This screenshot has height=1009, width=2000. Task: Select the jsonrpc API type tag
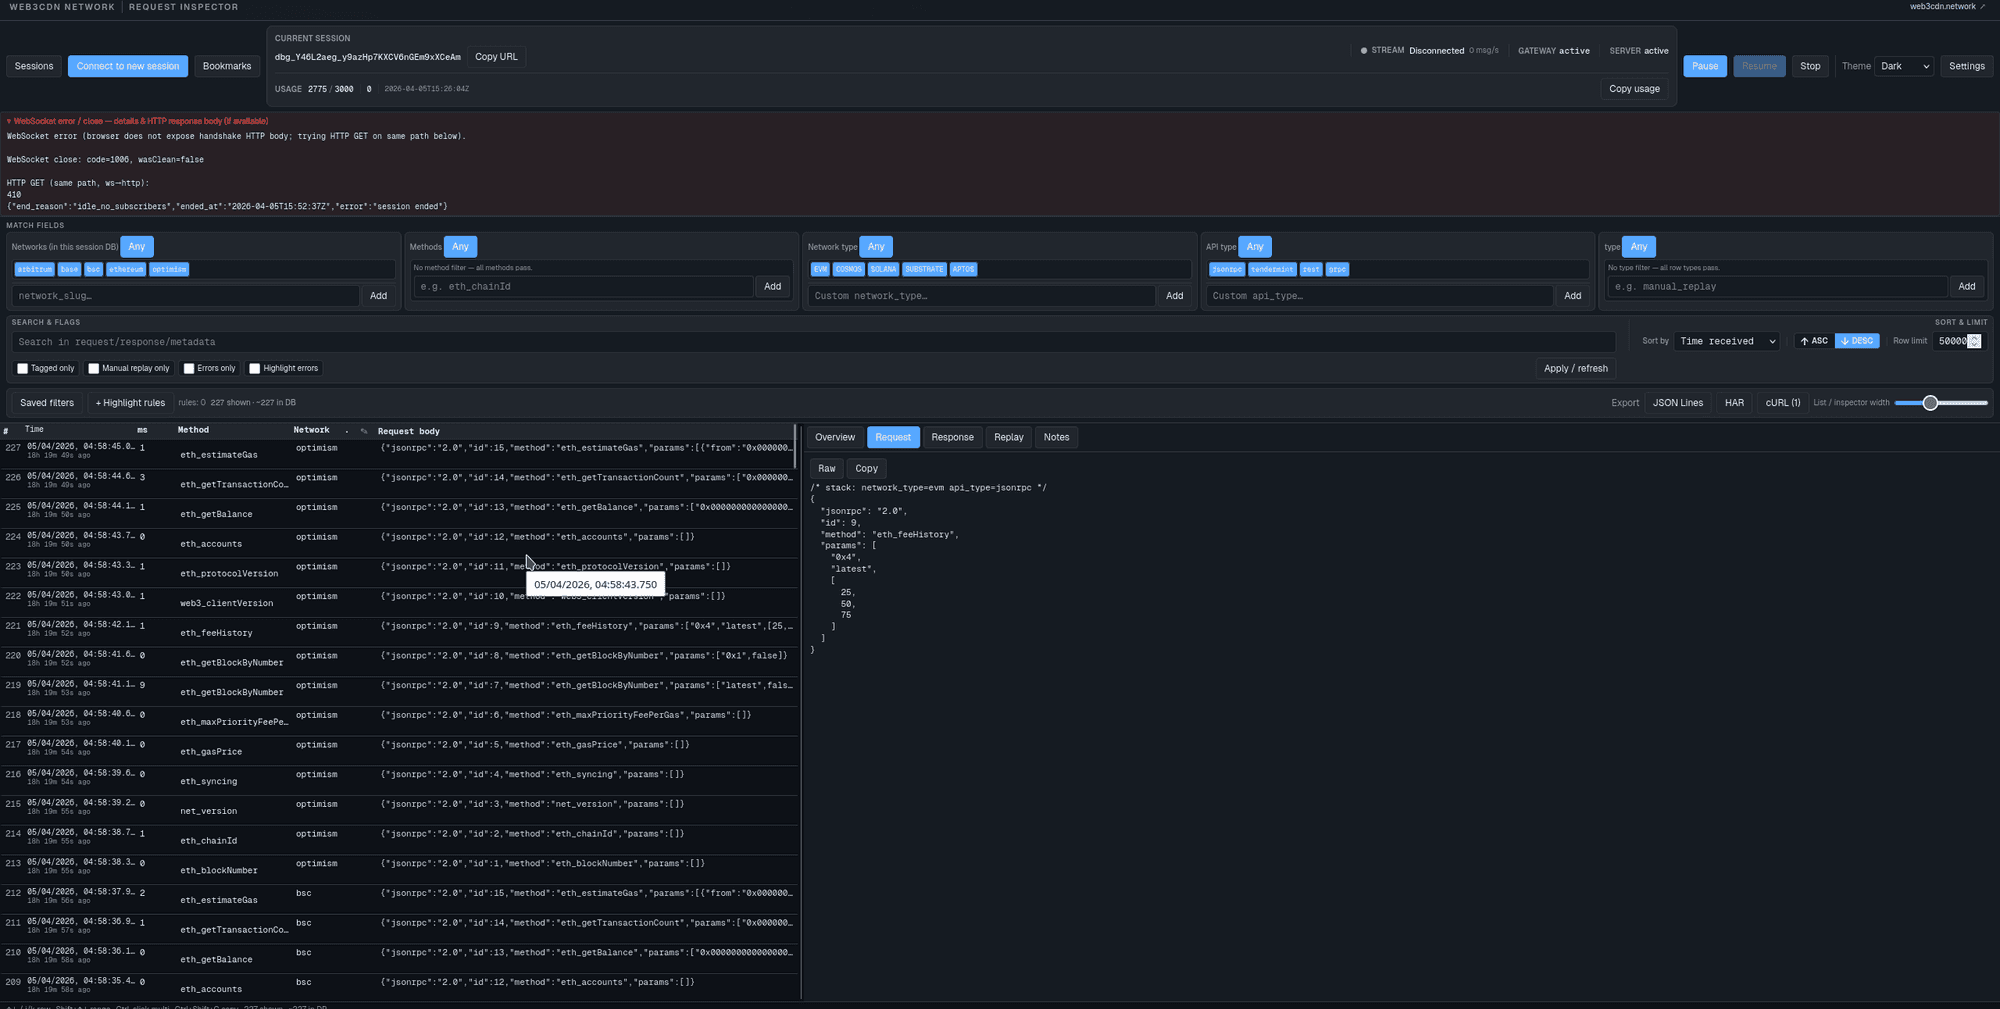click(1226, 269)
